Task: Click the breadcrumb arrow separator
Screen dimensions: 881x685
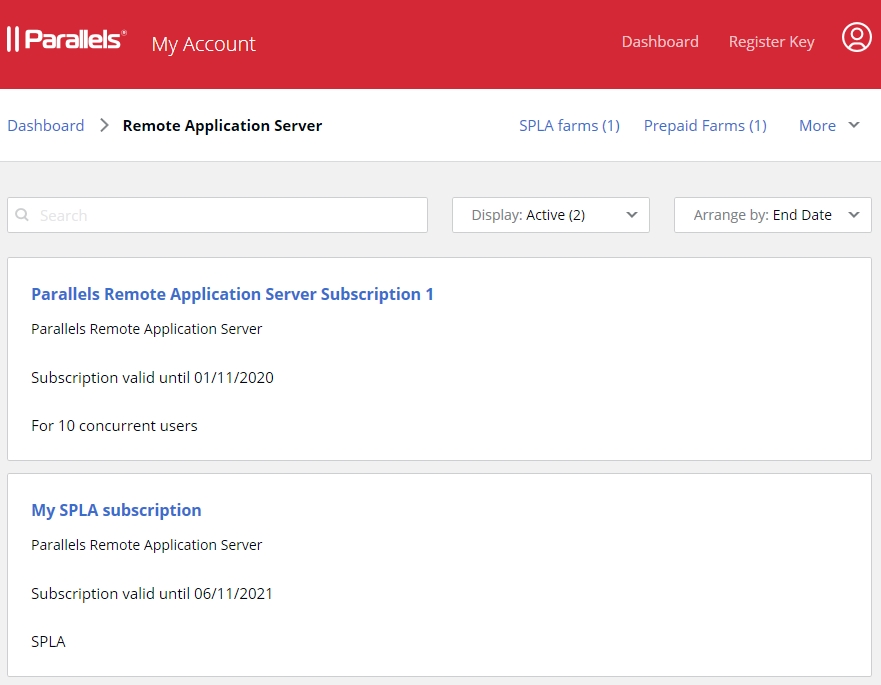Action: click(104, 126)
